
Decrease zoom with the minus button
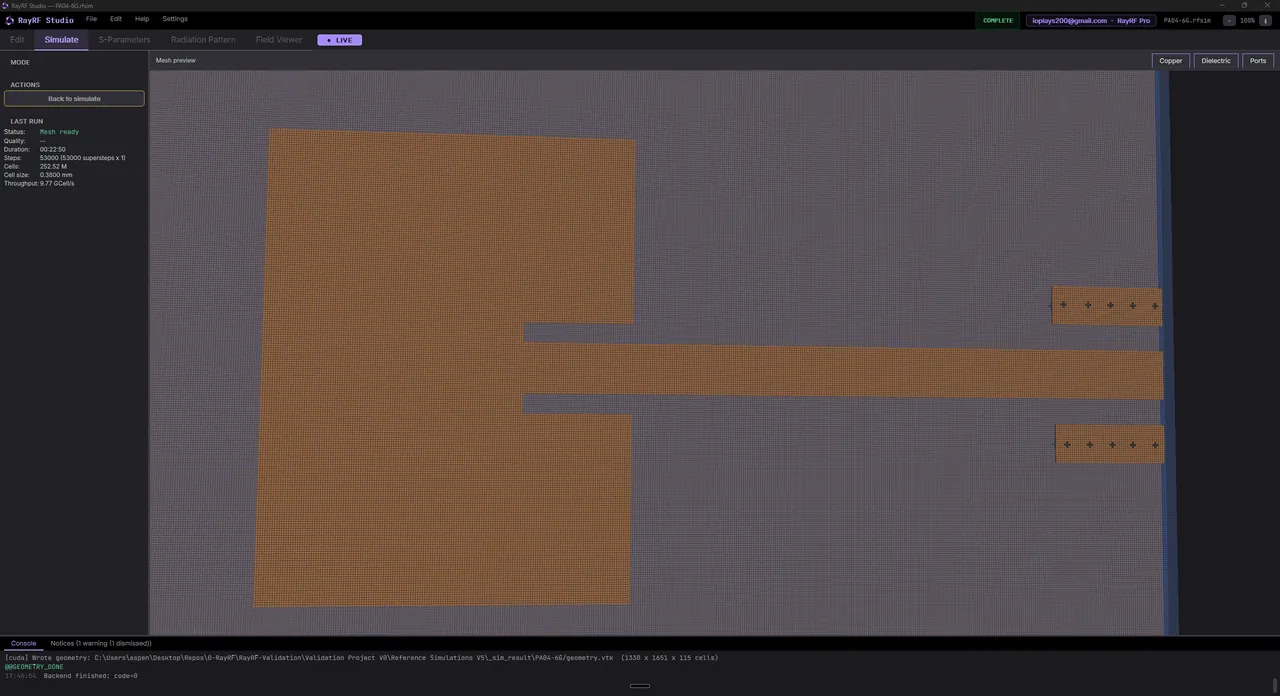(1229, 20)
